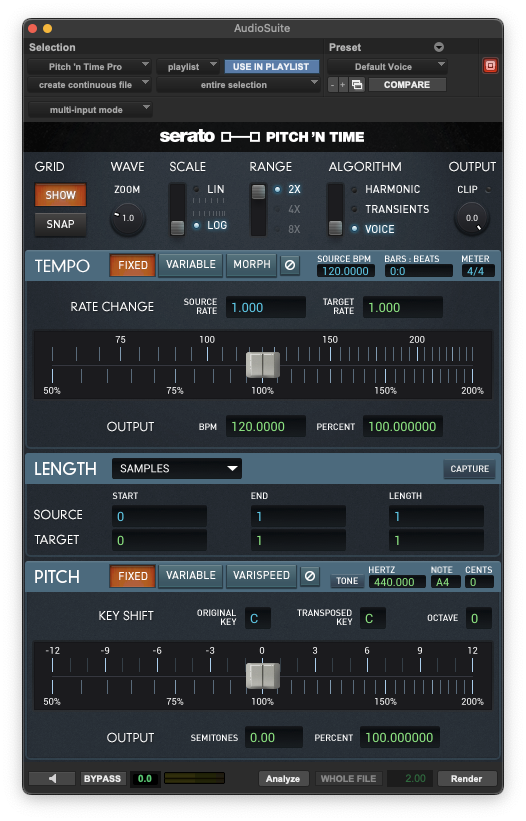Click the USE IN PLAYLIST button
Viewport: 526px width, 821px height.
(271, 66)
